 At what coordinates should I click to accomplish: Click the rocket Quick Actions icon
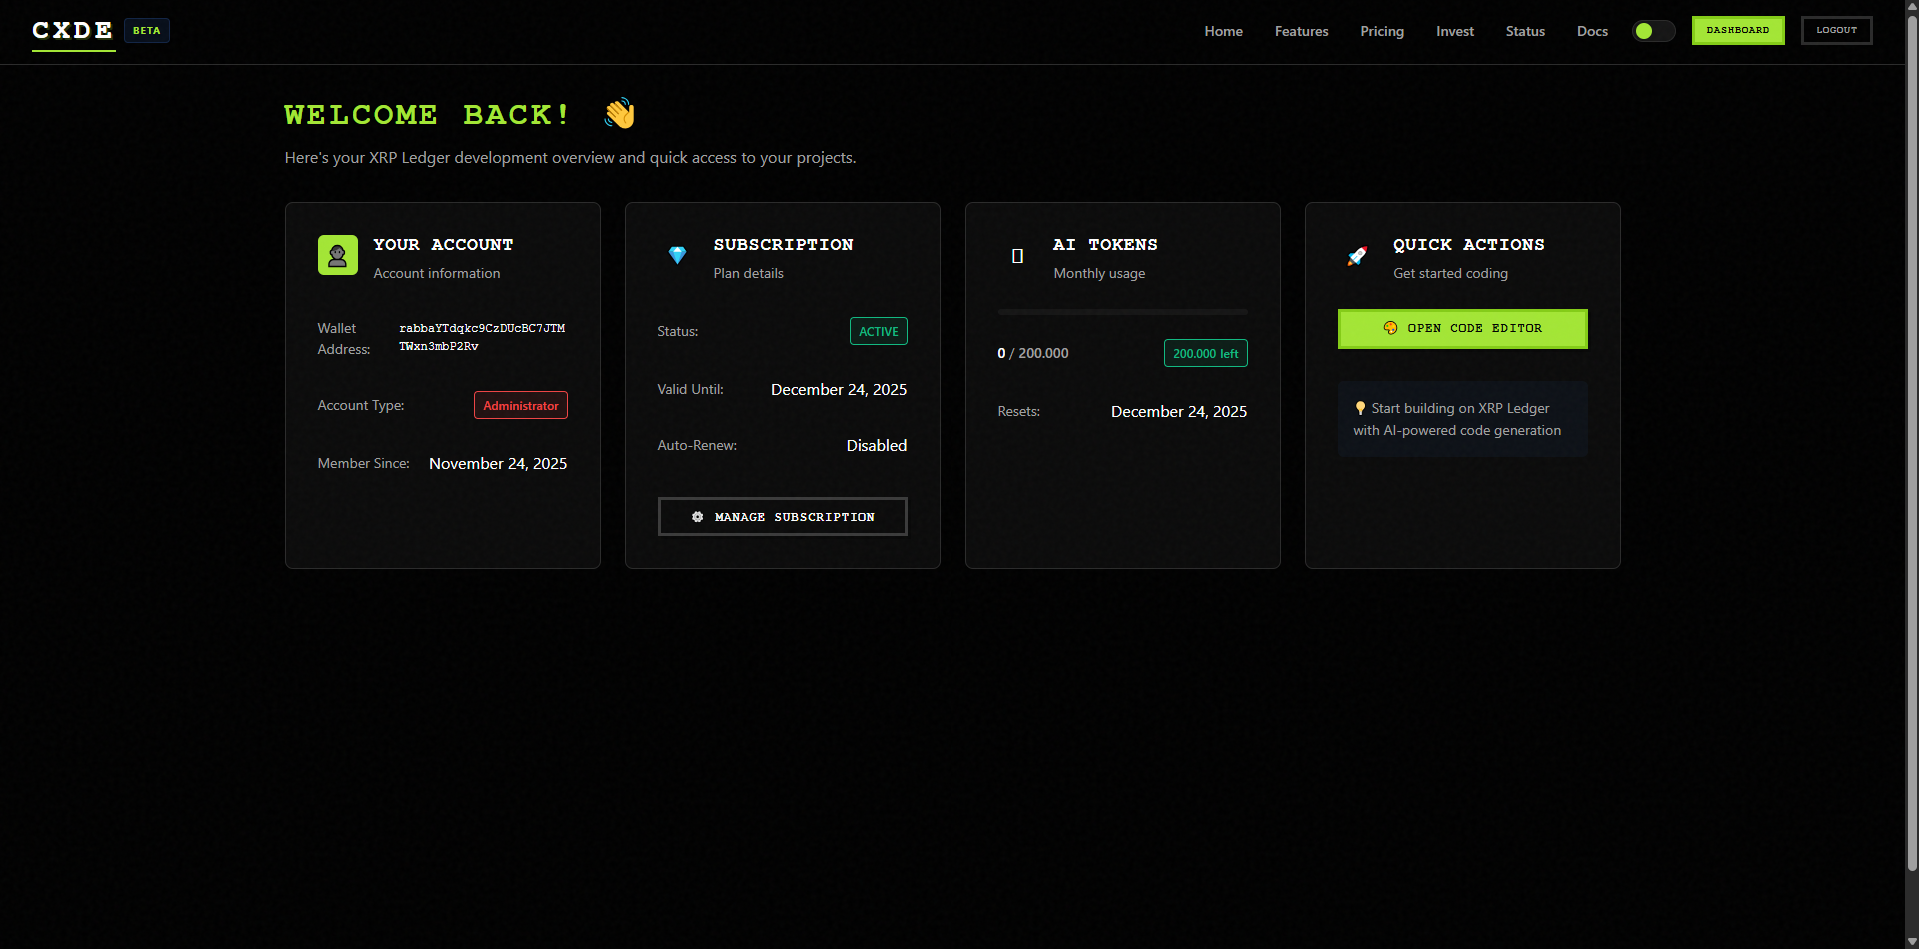click(1357, 256)
